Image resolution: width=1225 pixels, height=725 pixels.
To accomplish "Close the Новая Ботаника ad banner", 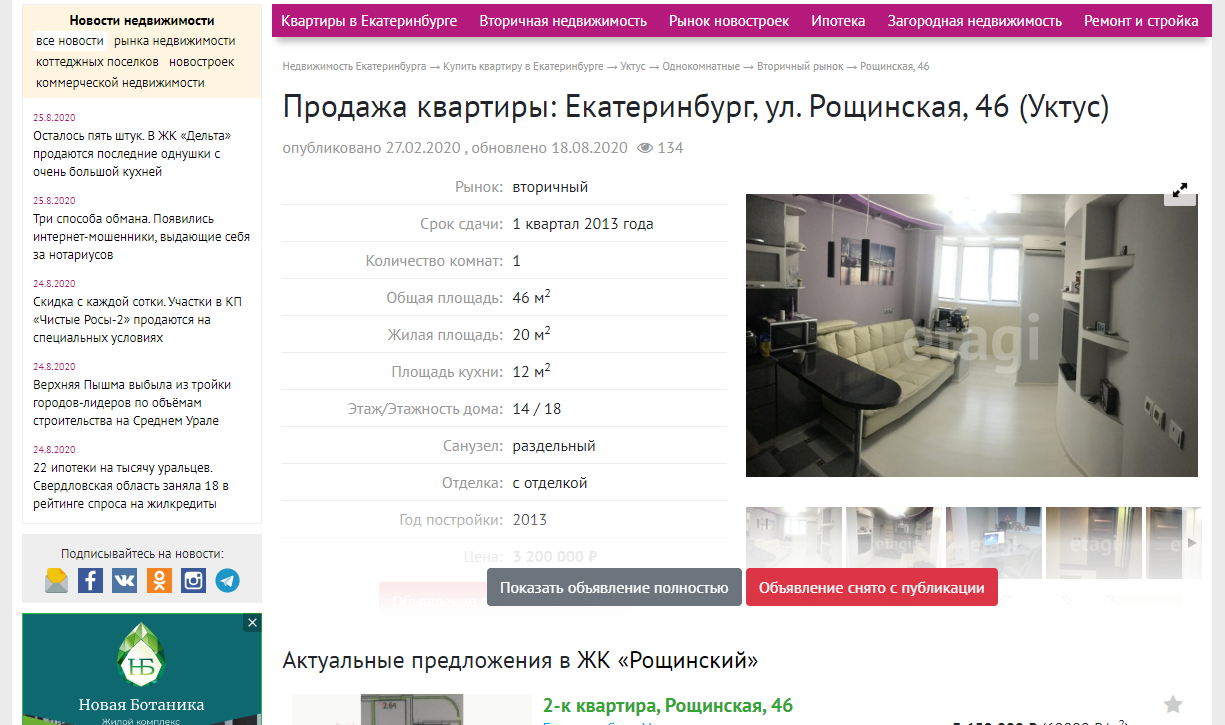I will (252, 623).
